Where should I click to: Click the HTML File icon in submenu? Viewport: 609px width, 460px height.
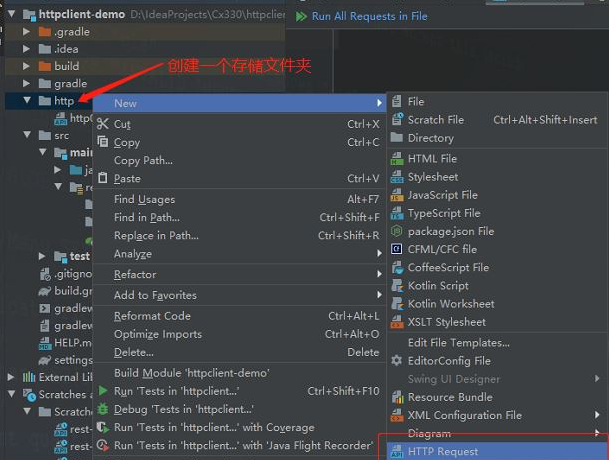point(397,159)
